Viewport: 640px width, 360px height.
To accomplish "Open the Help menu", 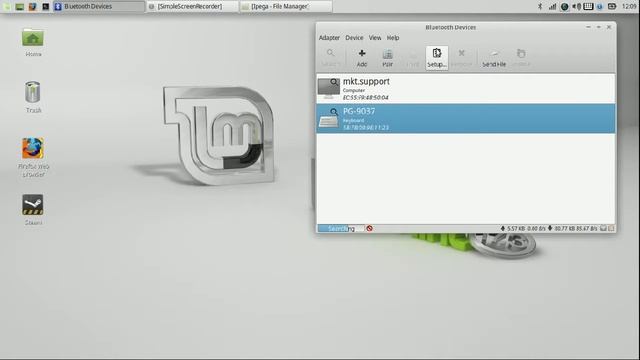I will (393, 38).
